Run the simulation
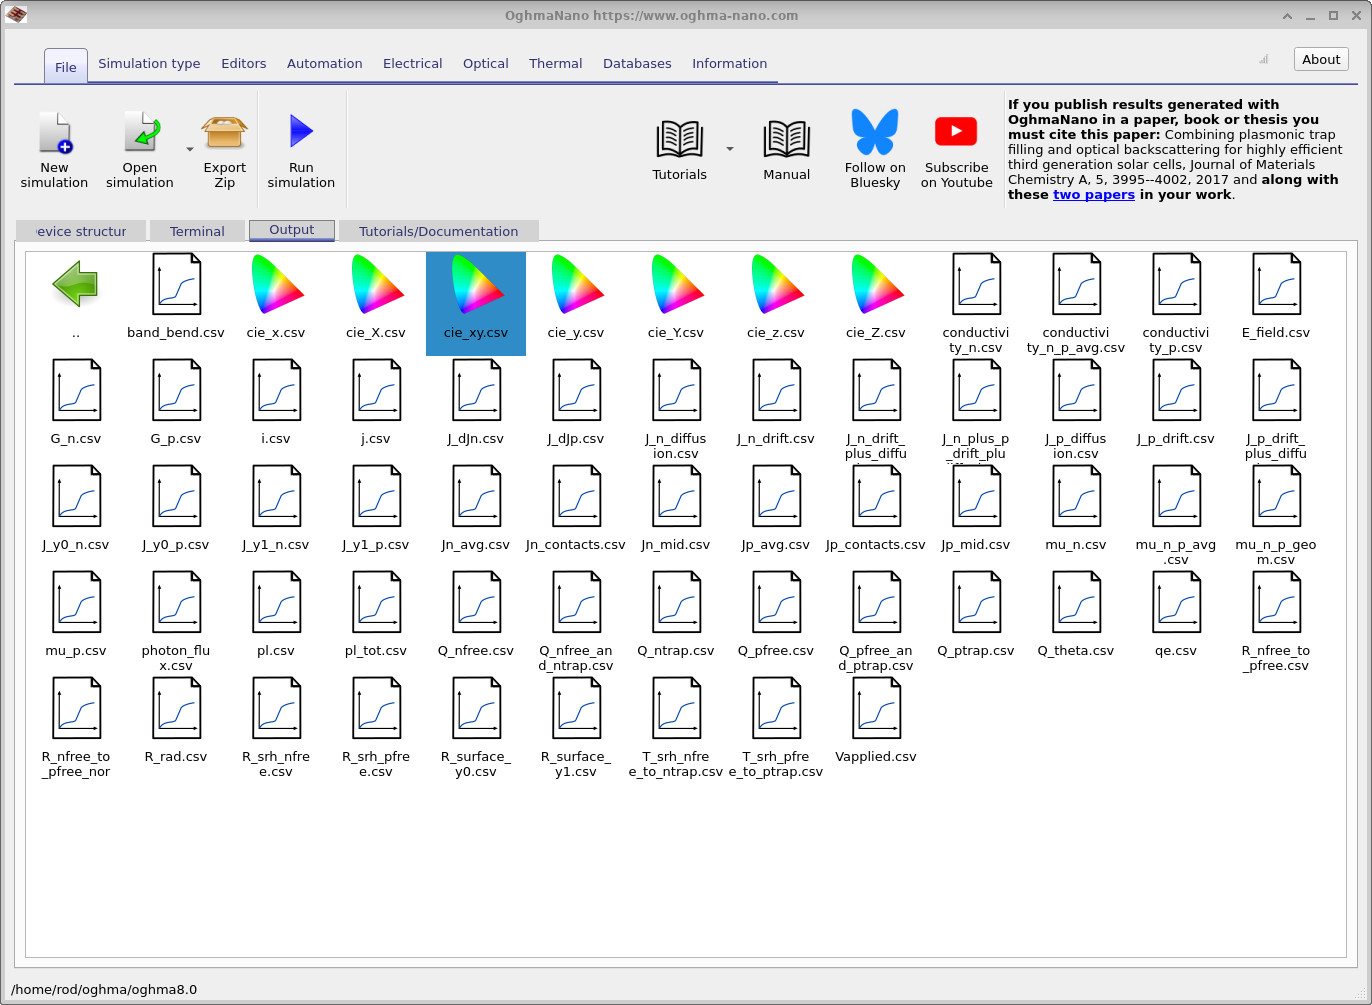Screen dimensions: 1372x1005 tap(300, 148)
